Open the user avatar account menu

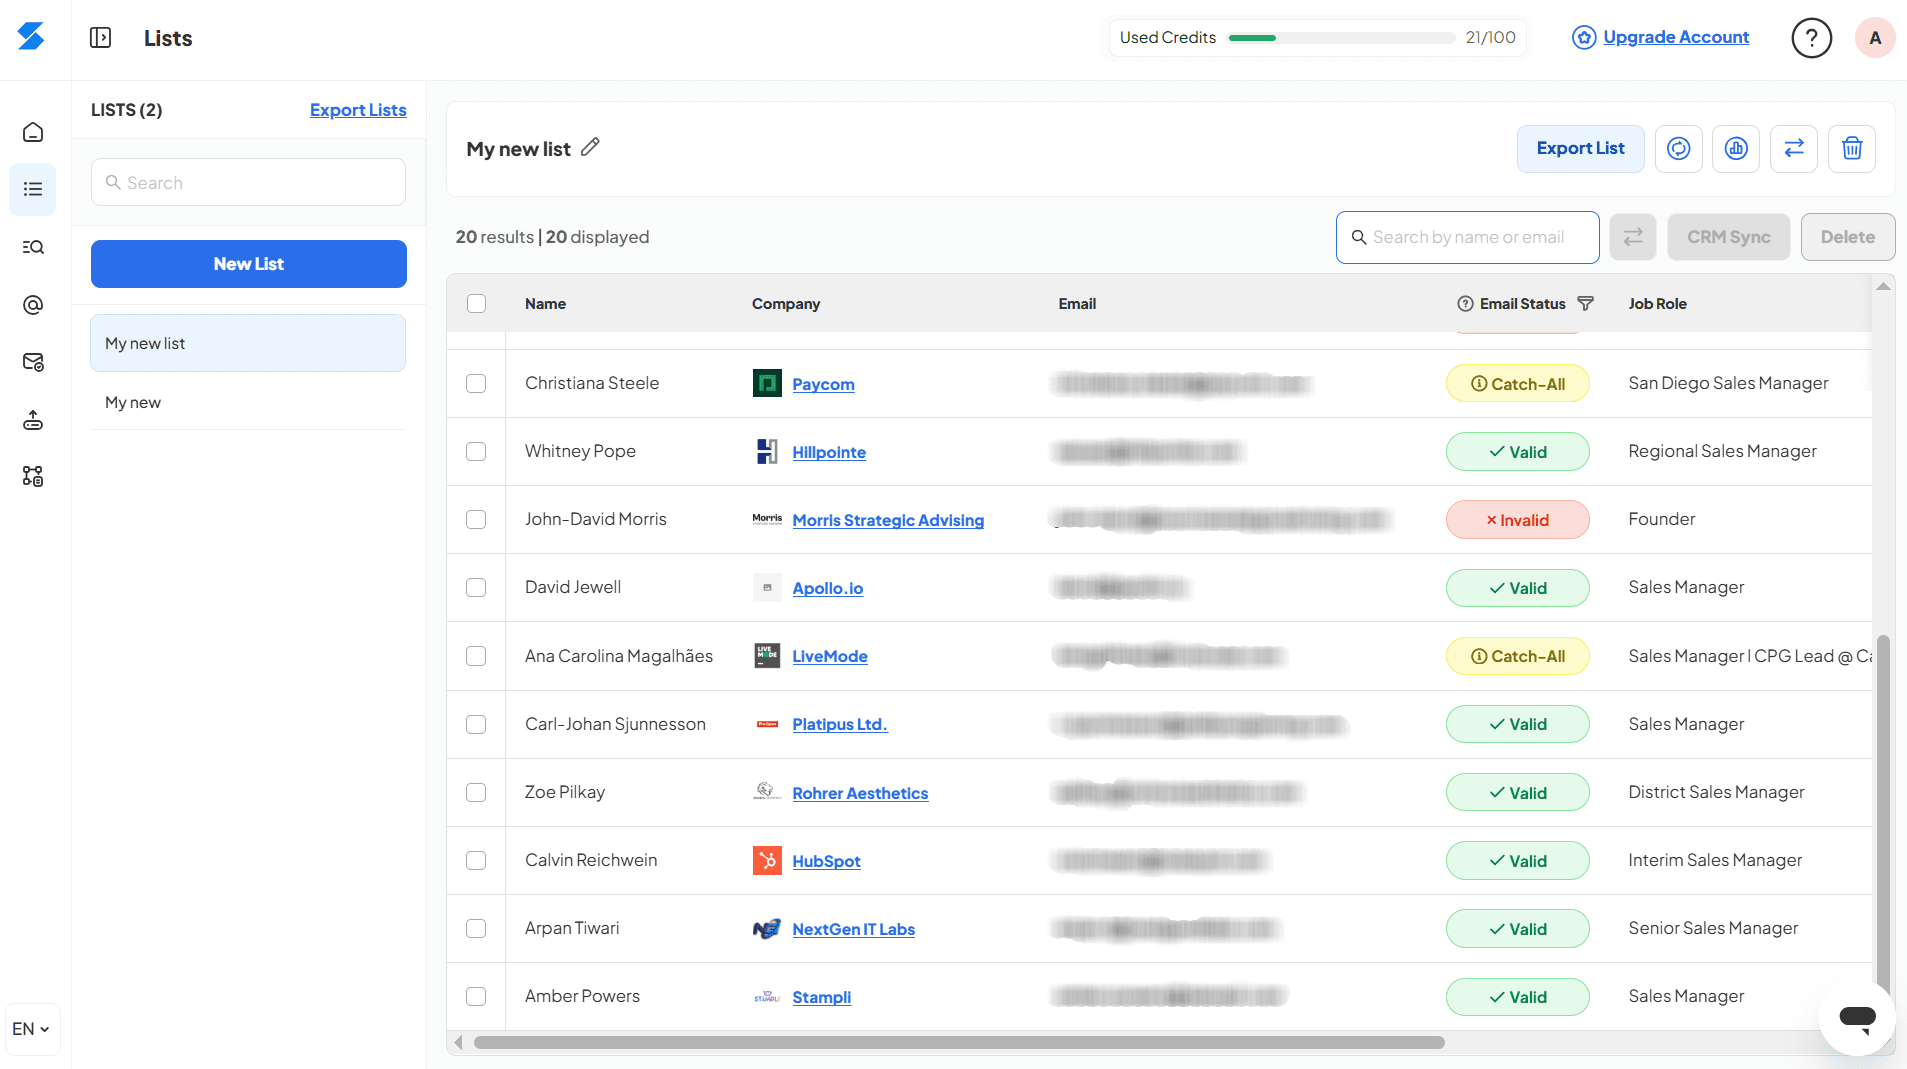[1874, 38]
